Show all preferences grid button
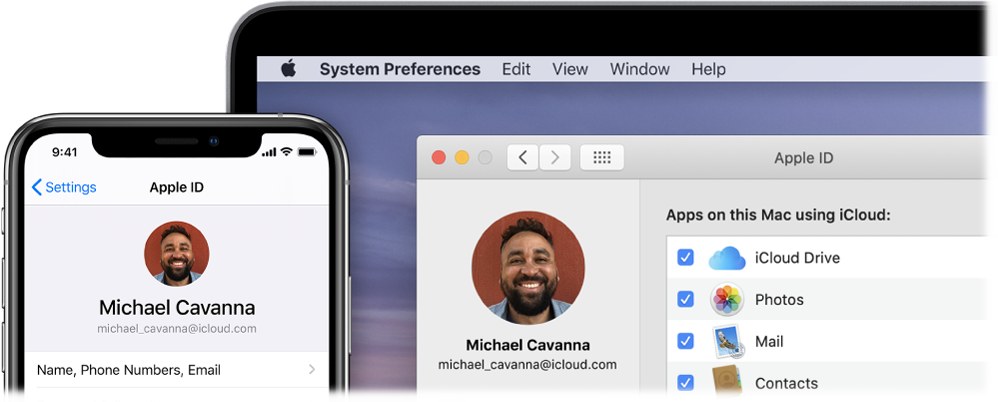The width and height of the screenshot is (998, 402). (x=602, y=157)
